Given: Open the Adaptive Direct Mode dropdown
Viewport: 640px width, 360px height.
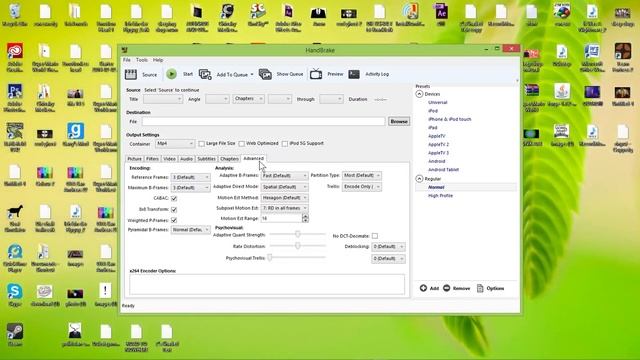Looking at the screenshot, I should [284, 187].
